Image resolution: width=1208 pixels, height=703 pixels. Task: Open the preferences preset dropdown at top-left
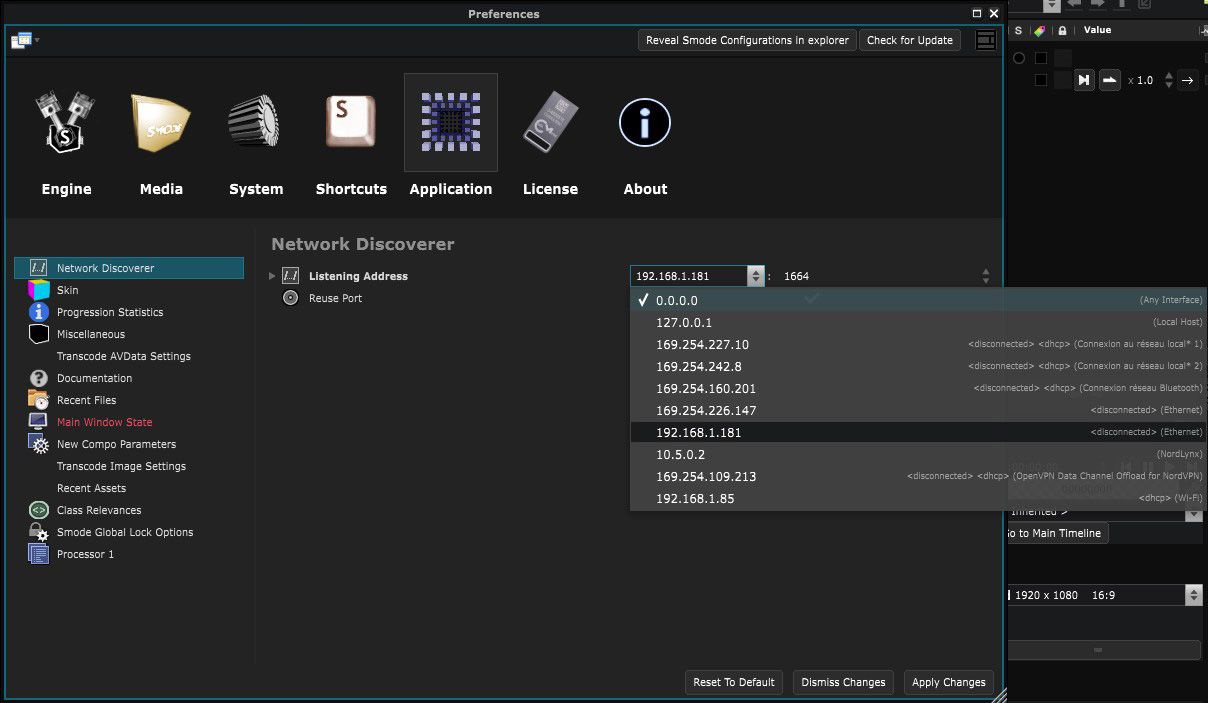pyautogui.click(x=25, y=40)
